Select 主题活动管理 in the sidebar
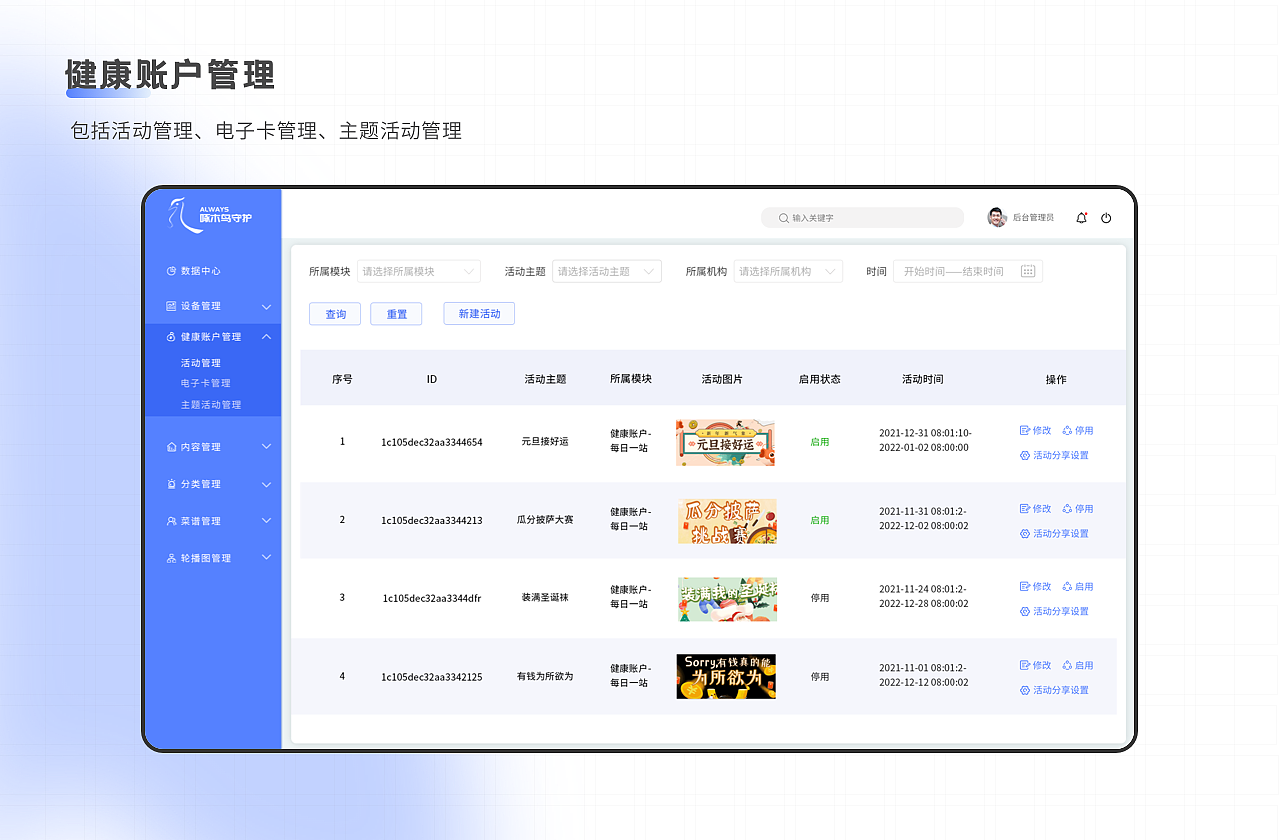 point(211,404)
